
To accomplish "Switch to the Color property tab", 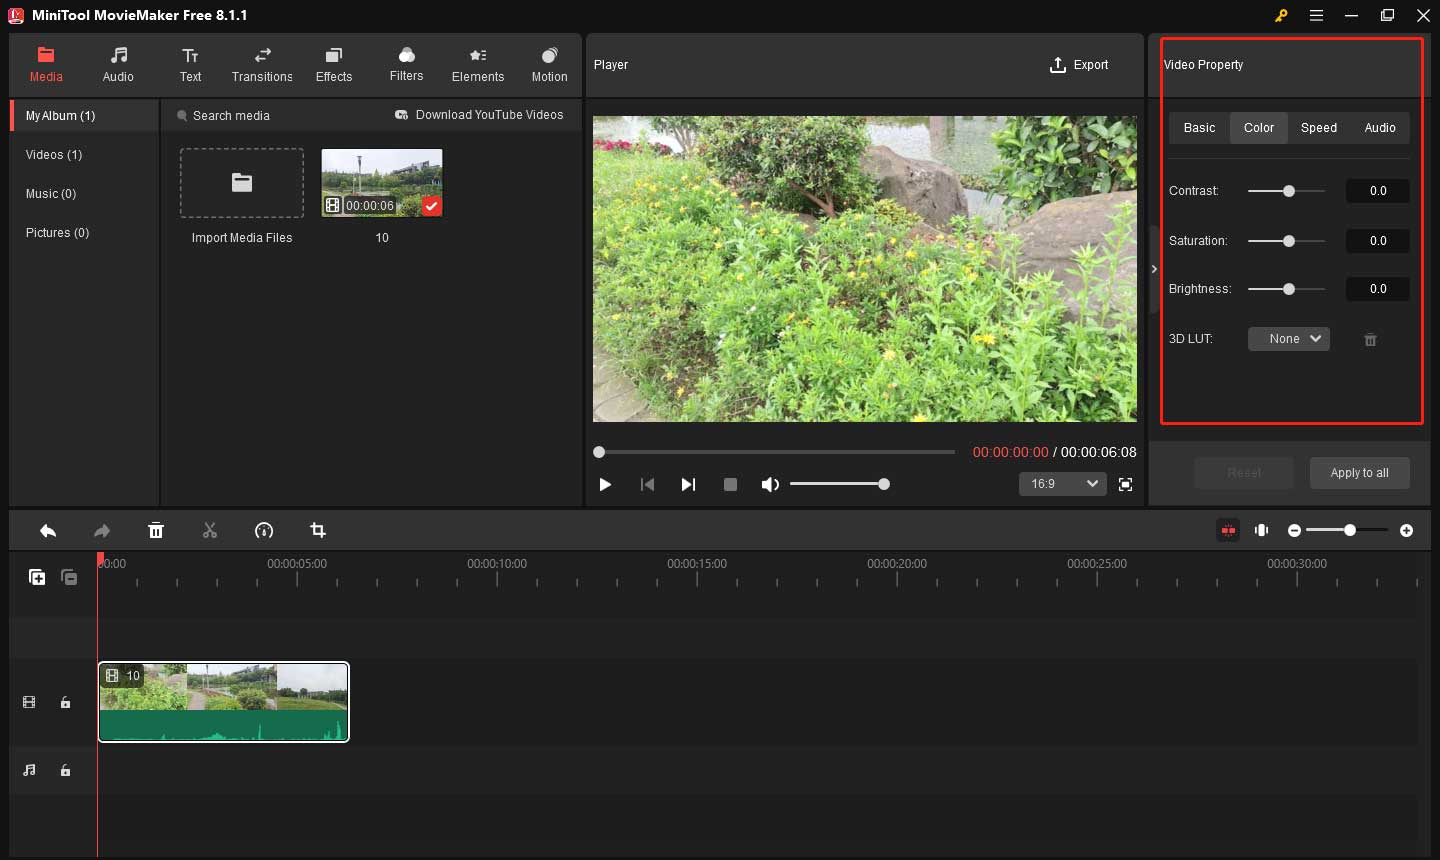I will tap(1258, 128).
